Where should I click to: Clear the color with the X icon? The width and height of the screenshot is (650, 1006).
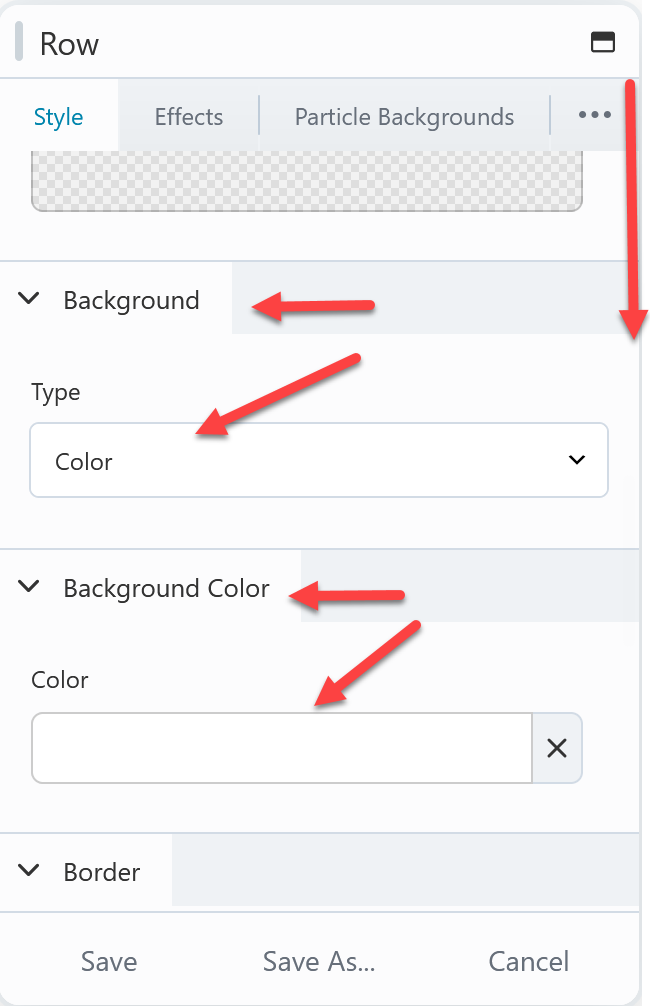click(557, 748)
